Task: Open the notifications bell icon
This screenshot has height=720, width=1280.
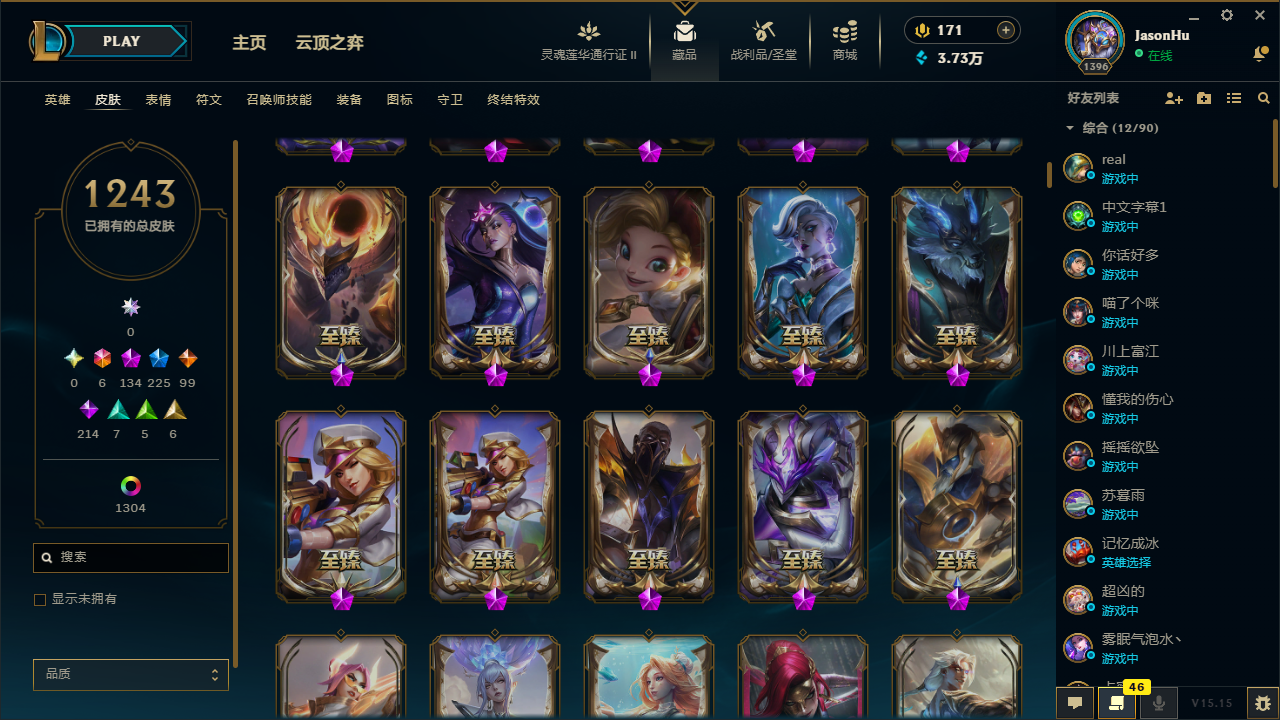Action: coord(1260,54)
